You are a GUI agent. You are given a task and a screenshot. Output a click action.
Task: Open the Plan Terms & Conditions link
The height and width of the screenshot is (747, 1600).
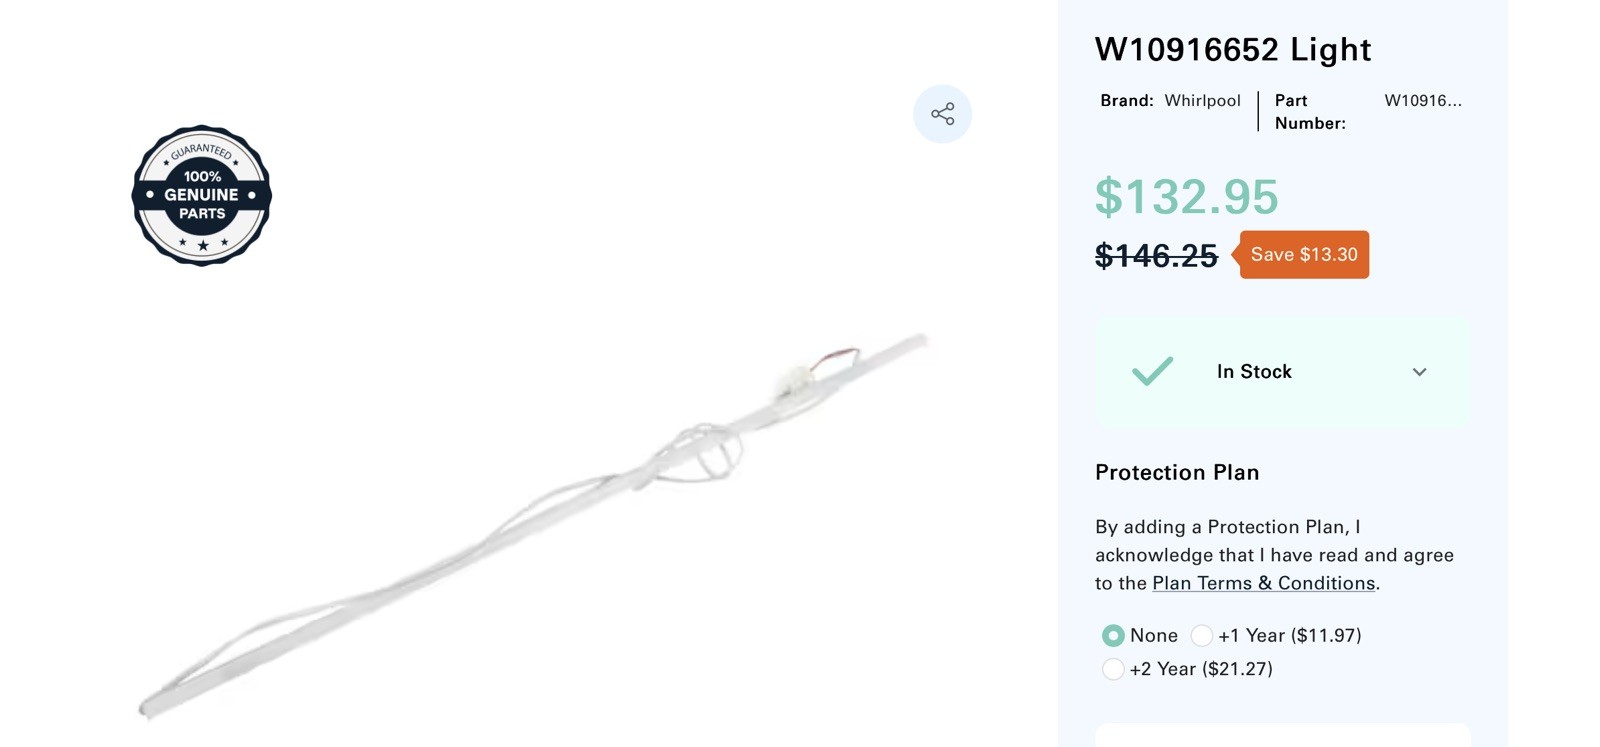point(1264,583)
